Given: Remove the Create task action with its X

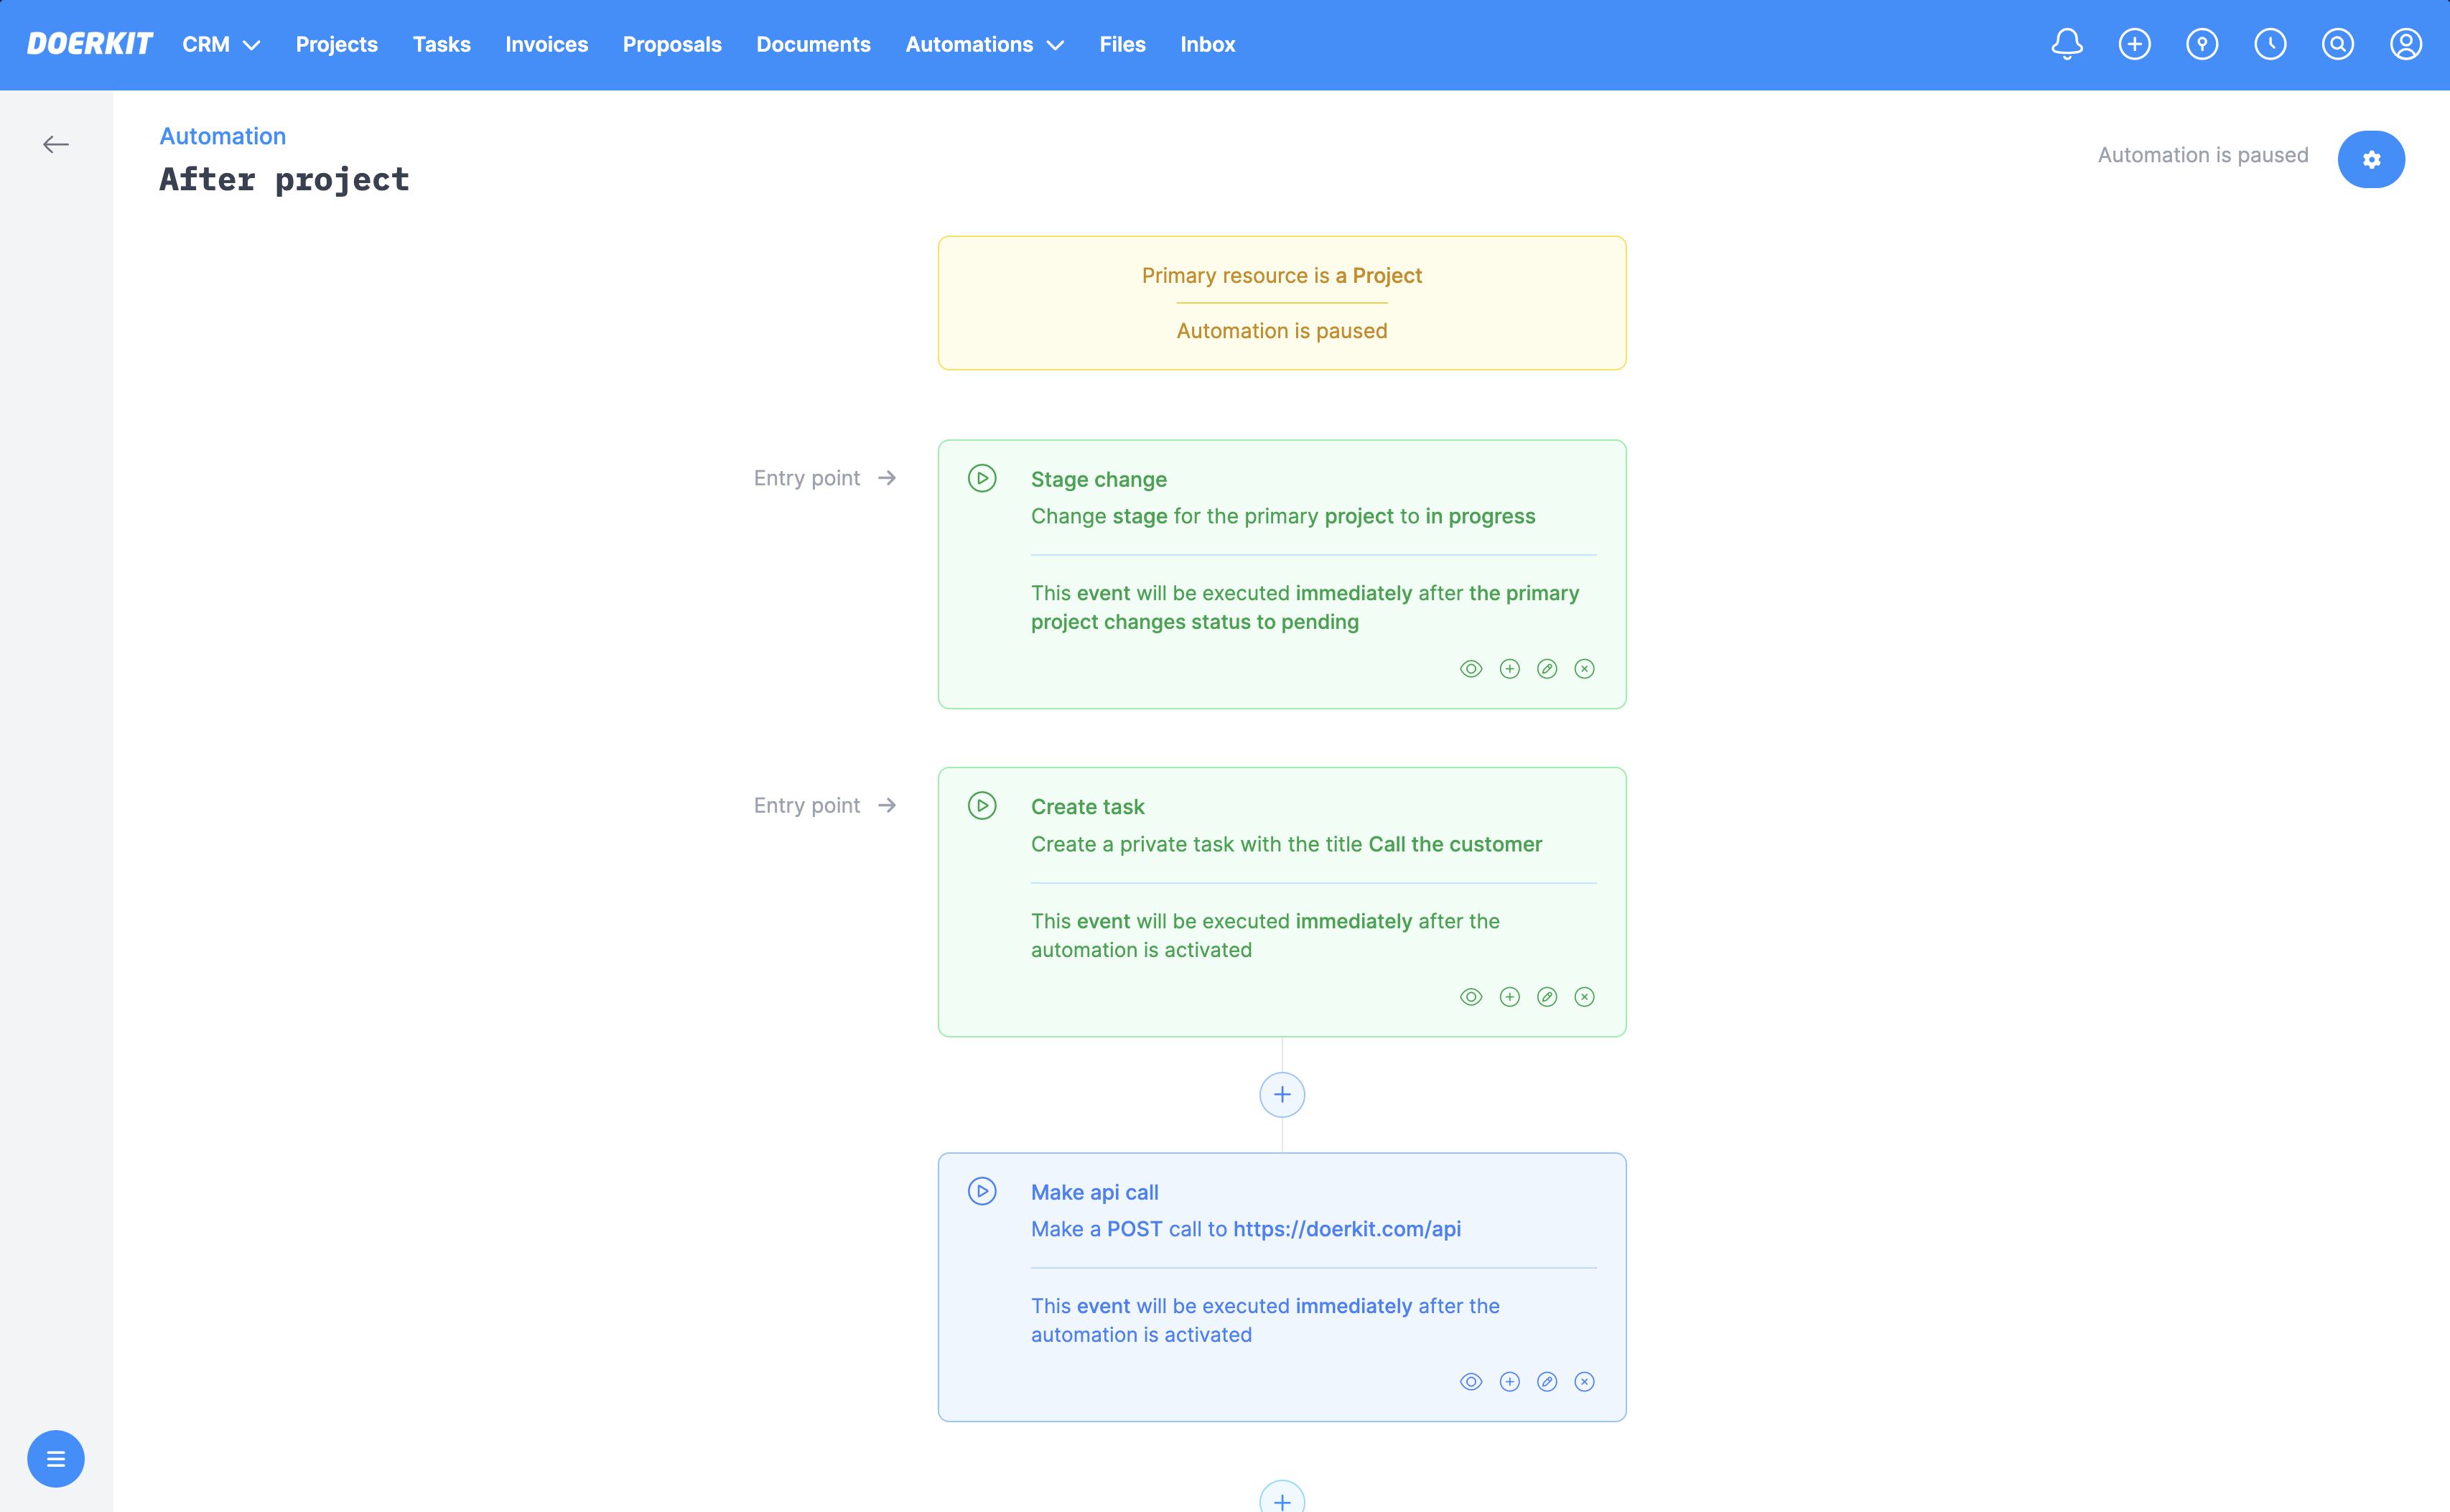Looking at the screenshot, I should coord(1584,996).
